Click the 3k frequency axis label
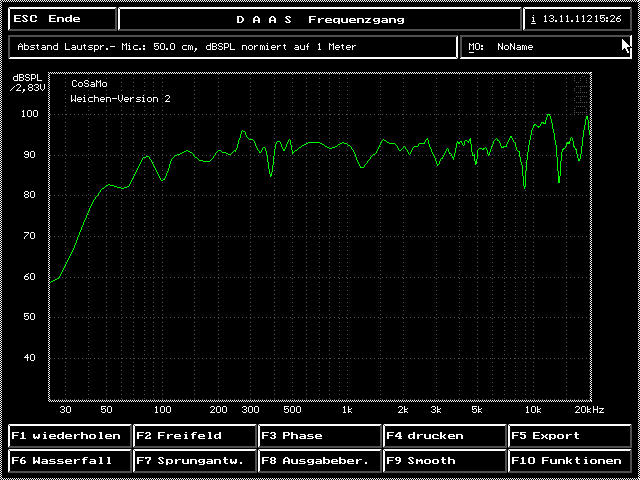Image resolution: width=640 pixels, height=480 pixels. click(436, 410)
